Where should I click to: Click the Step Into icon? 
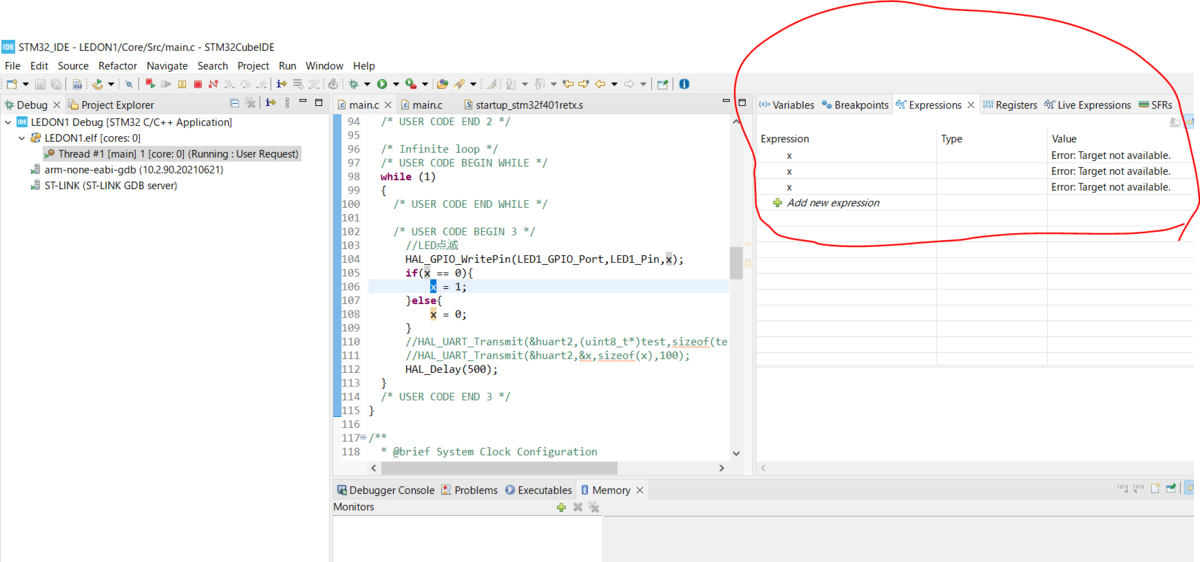pyautogui.click(x=229, y=85)
